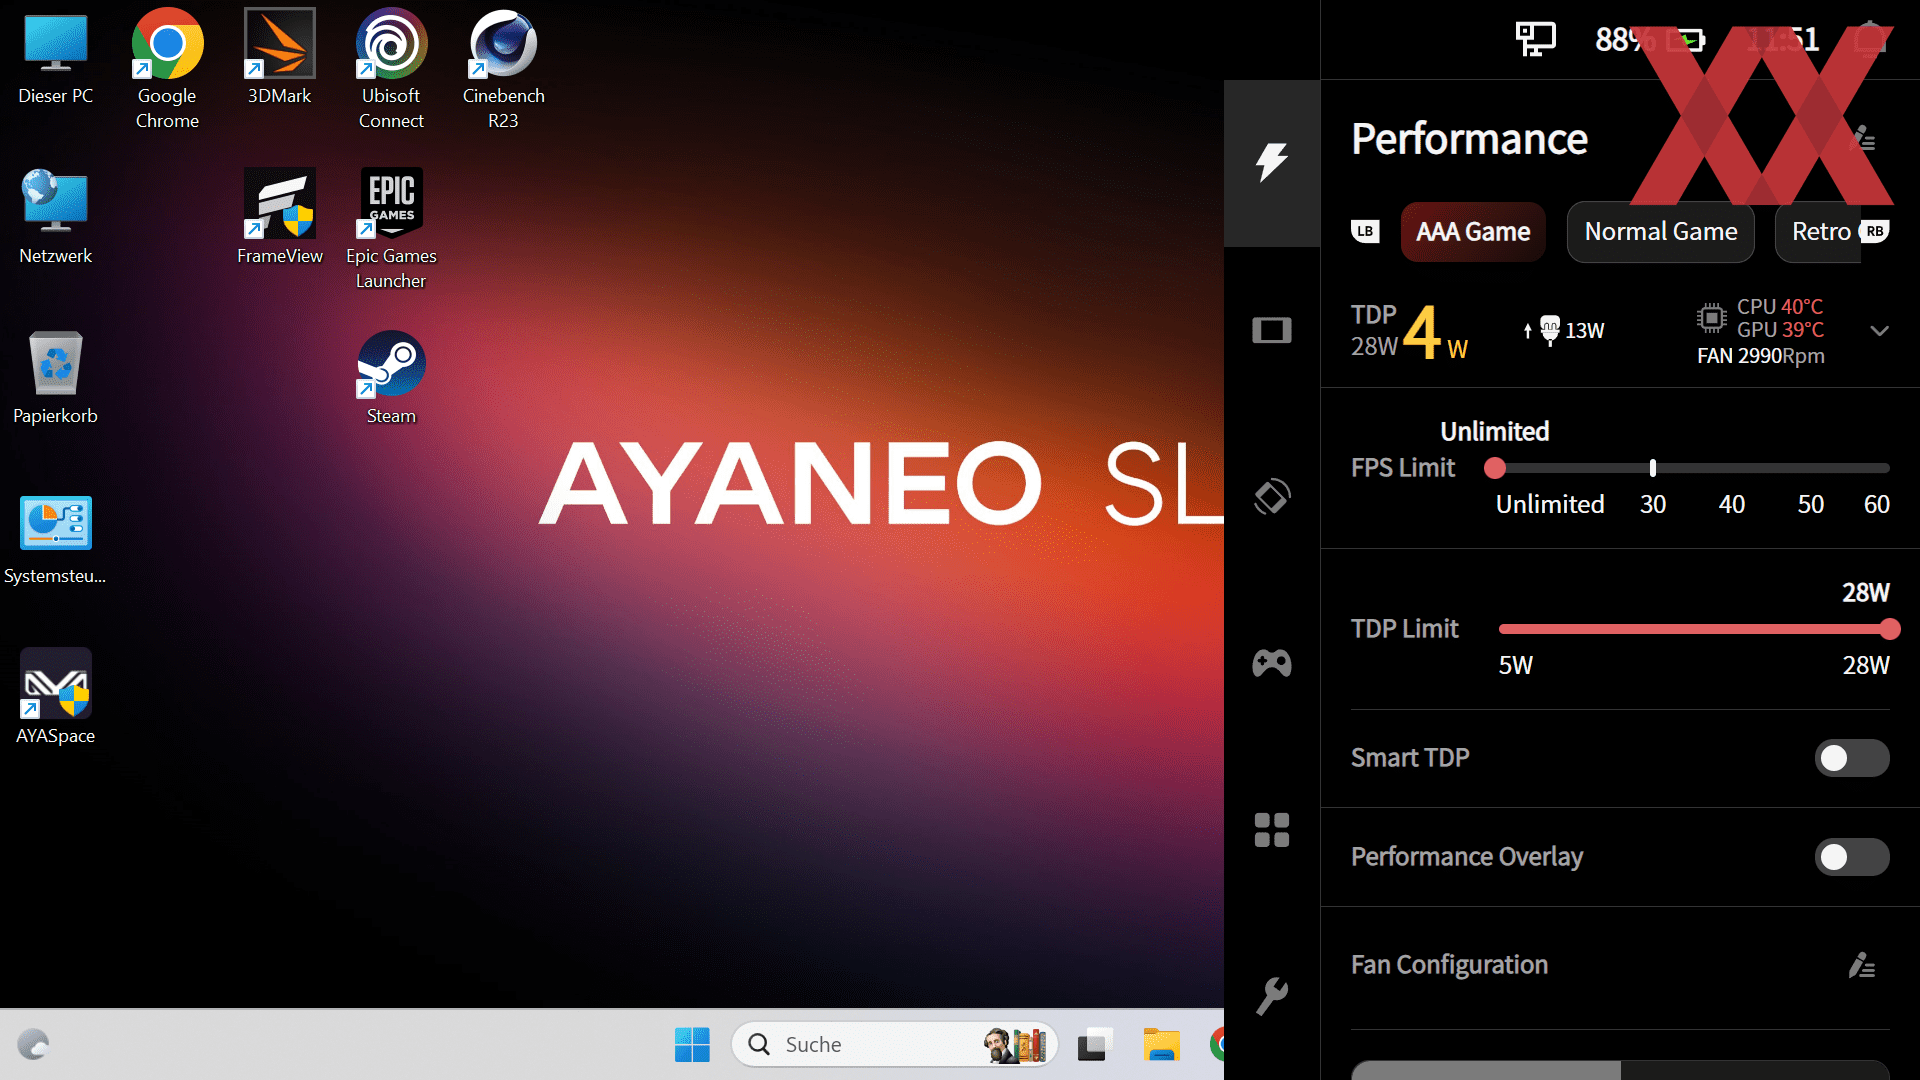
Task: Open File Explorer from the taskbar
Action: pyautogui.click(x=1161, y=1045)
